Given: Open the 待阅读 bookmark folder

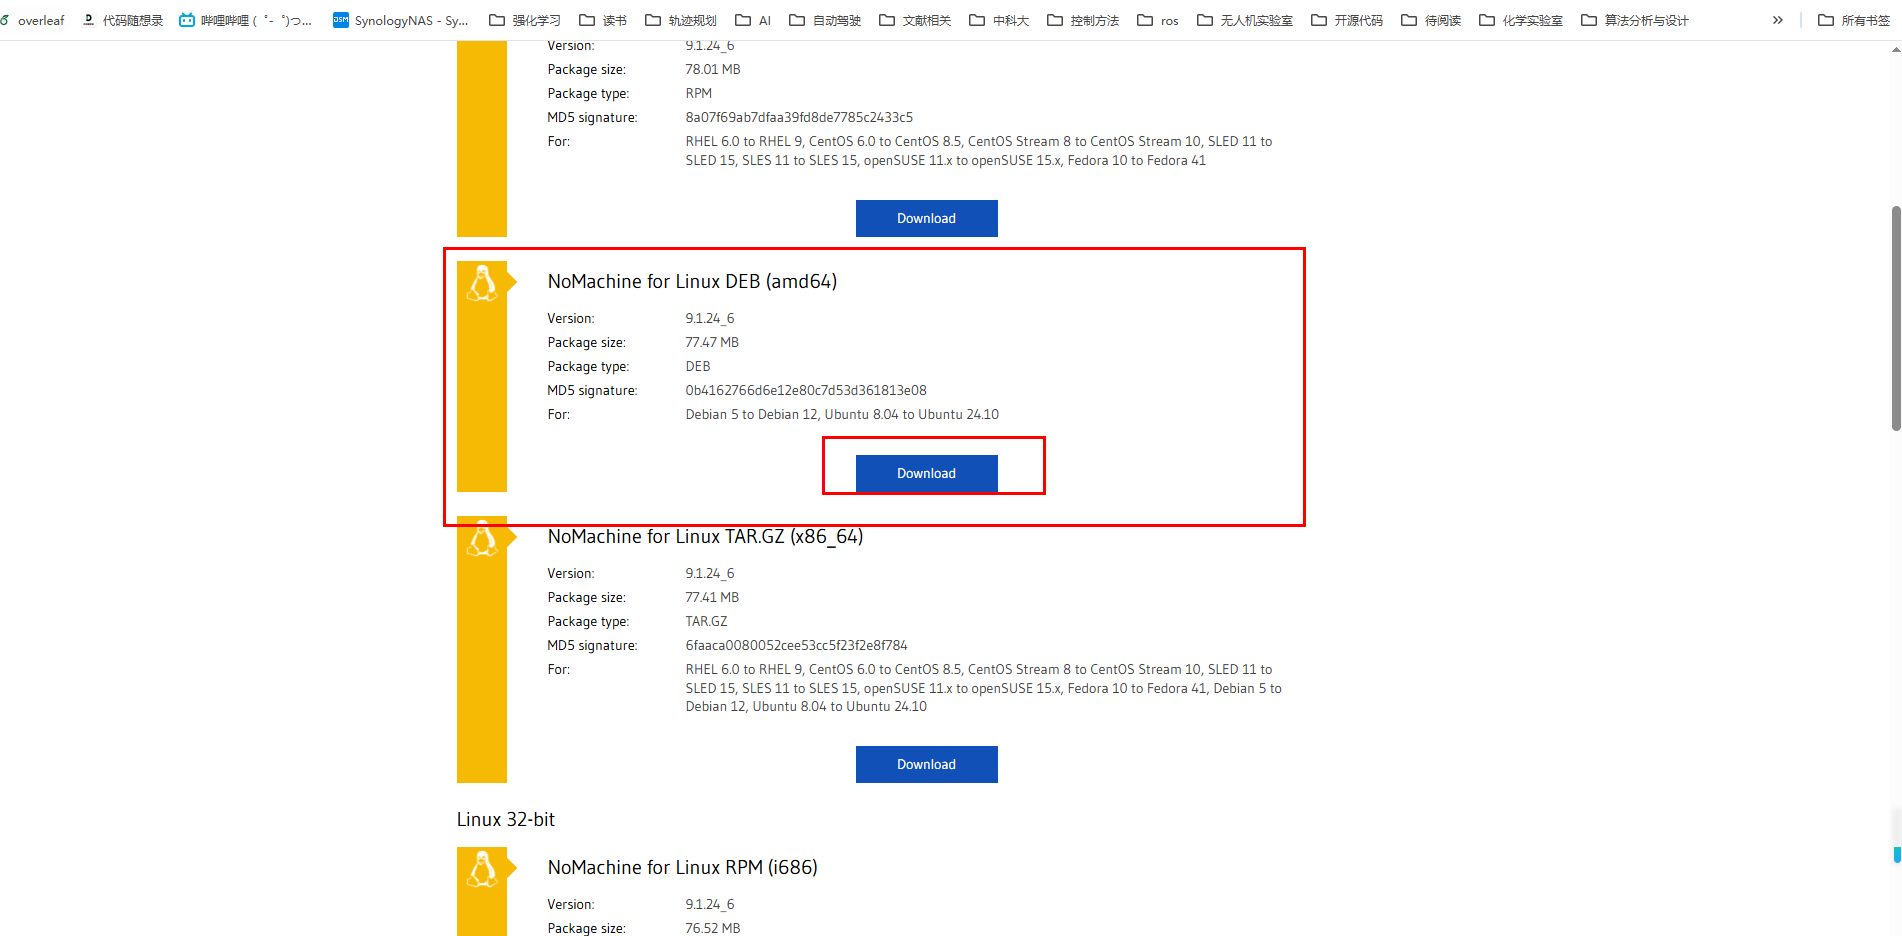Looking at the screenshot, I should point(1431,20).
